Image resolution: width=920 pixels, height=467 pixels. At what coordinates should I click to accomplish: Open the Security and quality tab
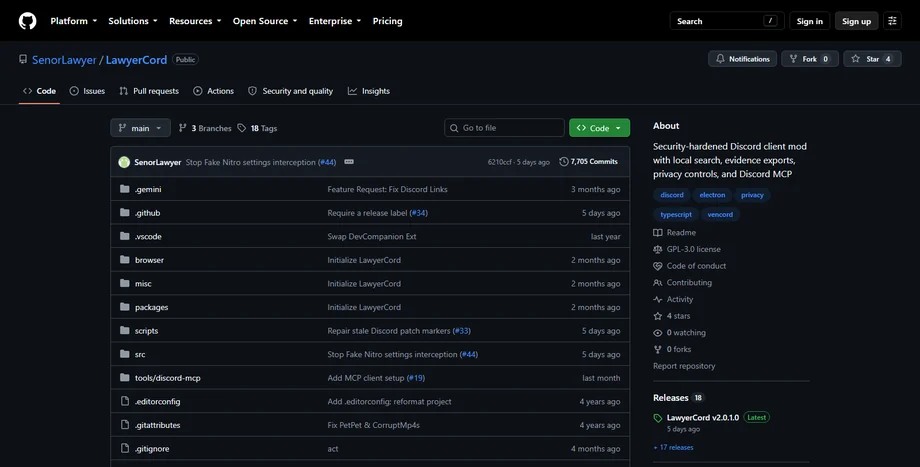(x=290, y=91)
